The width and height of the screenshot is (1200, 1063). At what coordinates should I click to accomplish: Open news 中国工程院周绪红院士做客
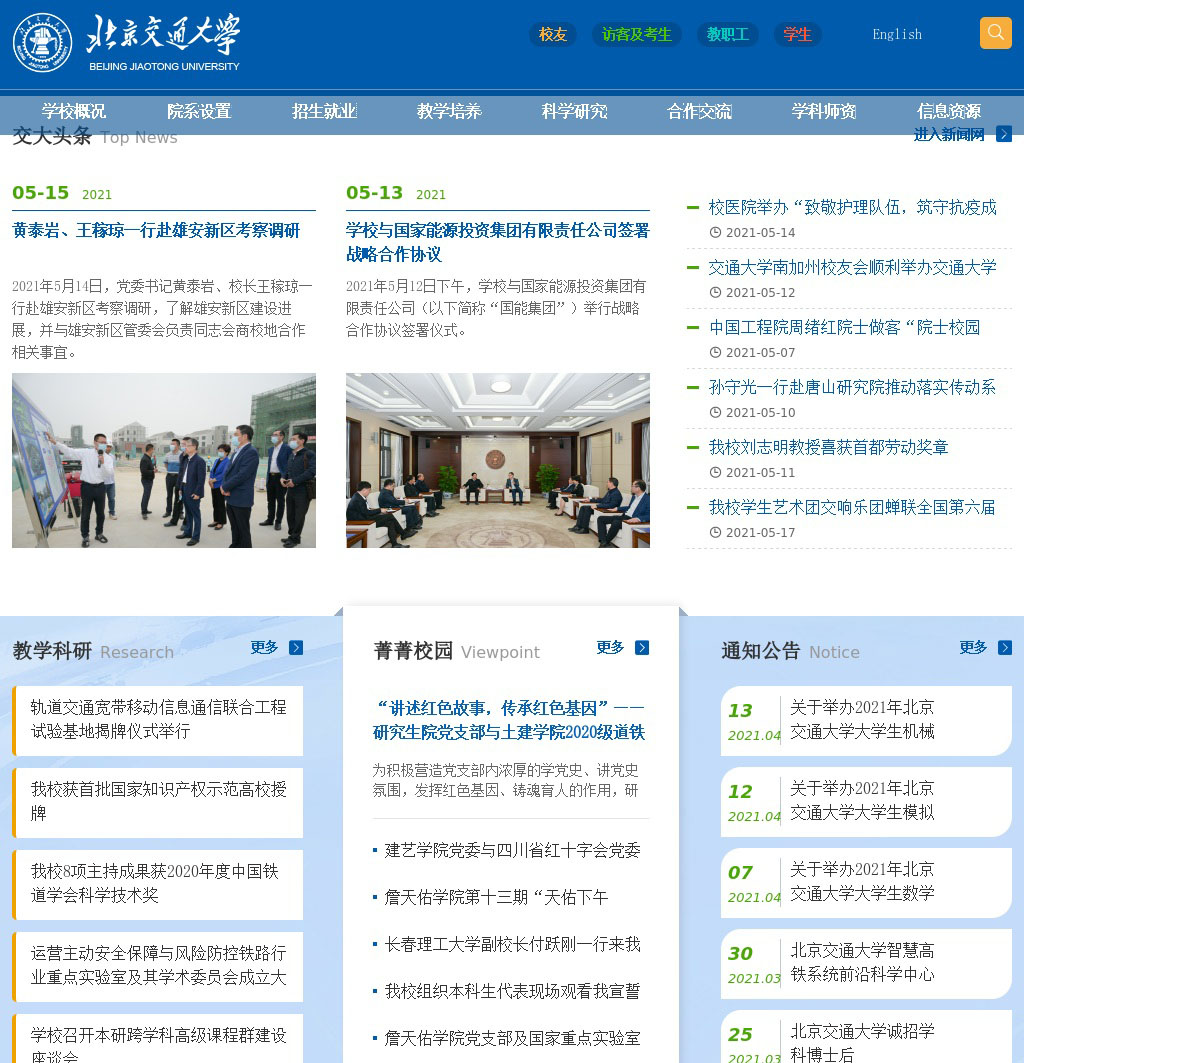point(845,328)
